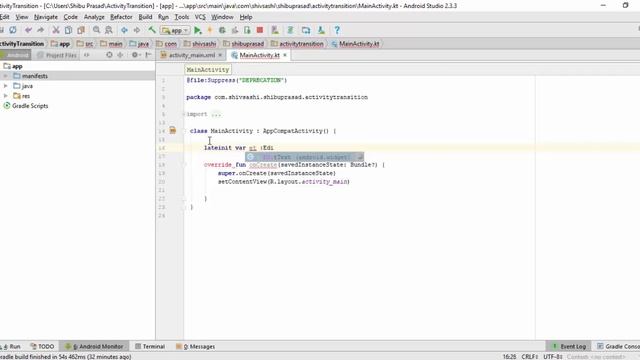The width and height of the screenshot is (640, 360).
Task: Click the hide project panel icon
Action: pyautogui.click(x=148, y=55)
